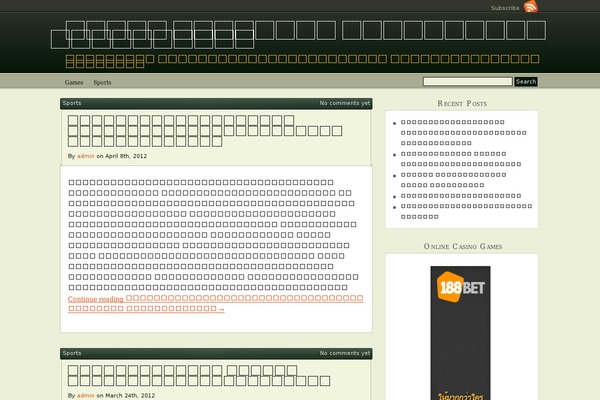
Task: Click admin author of April 8th post
Action: tap(85, 156)
